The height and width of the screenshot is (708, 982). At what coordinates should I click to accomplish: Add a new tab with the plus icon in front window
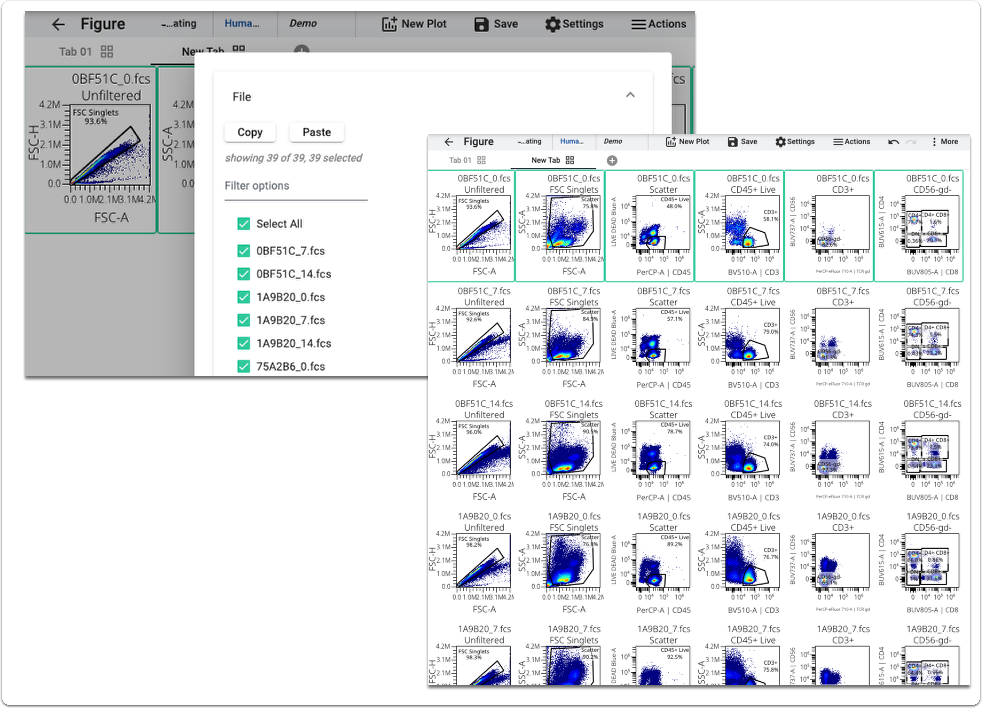(x=612, y=160)
